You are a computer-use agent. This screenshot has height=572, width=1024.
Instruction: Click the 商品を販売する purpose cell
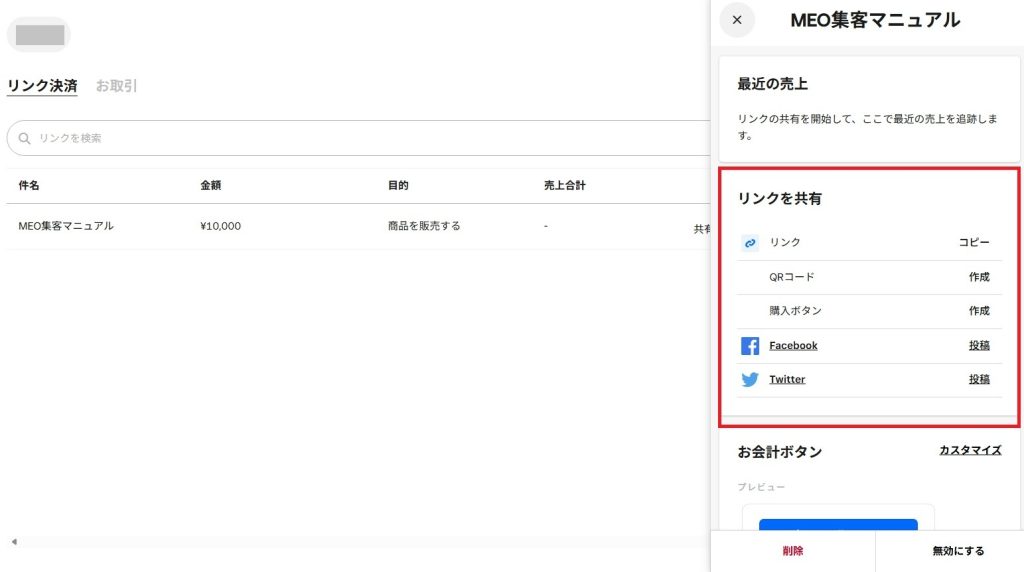pyautogui.click(x=424, y=226)
